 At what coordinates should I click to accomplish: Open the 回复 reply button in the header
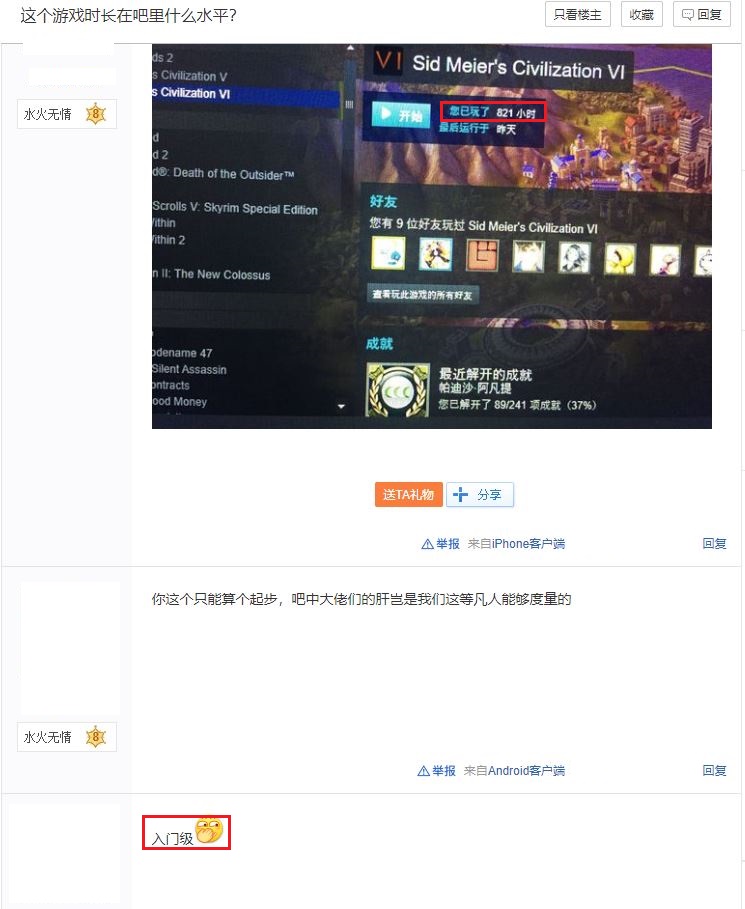[x=701, y=14]
